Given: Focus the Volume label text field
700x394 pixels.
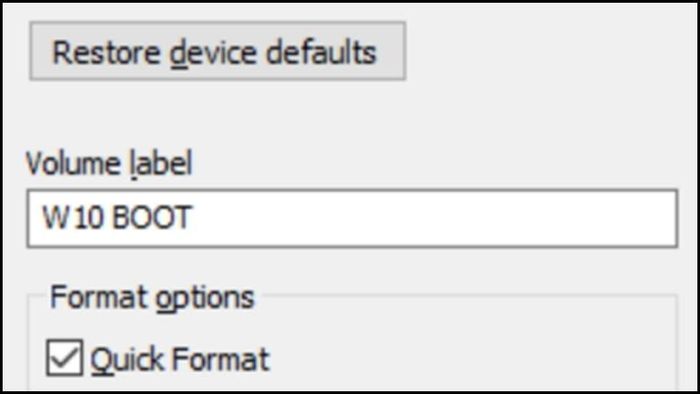Looking at the screenshot, I should 352,218.
